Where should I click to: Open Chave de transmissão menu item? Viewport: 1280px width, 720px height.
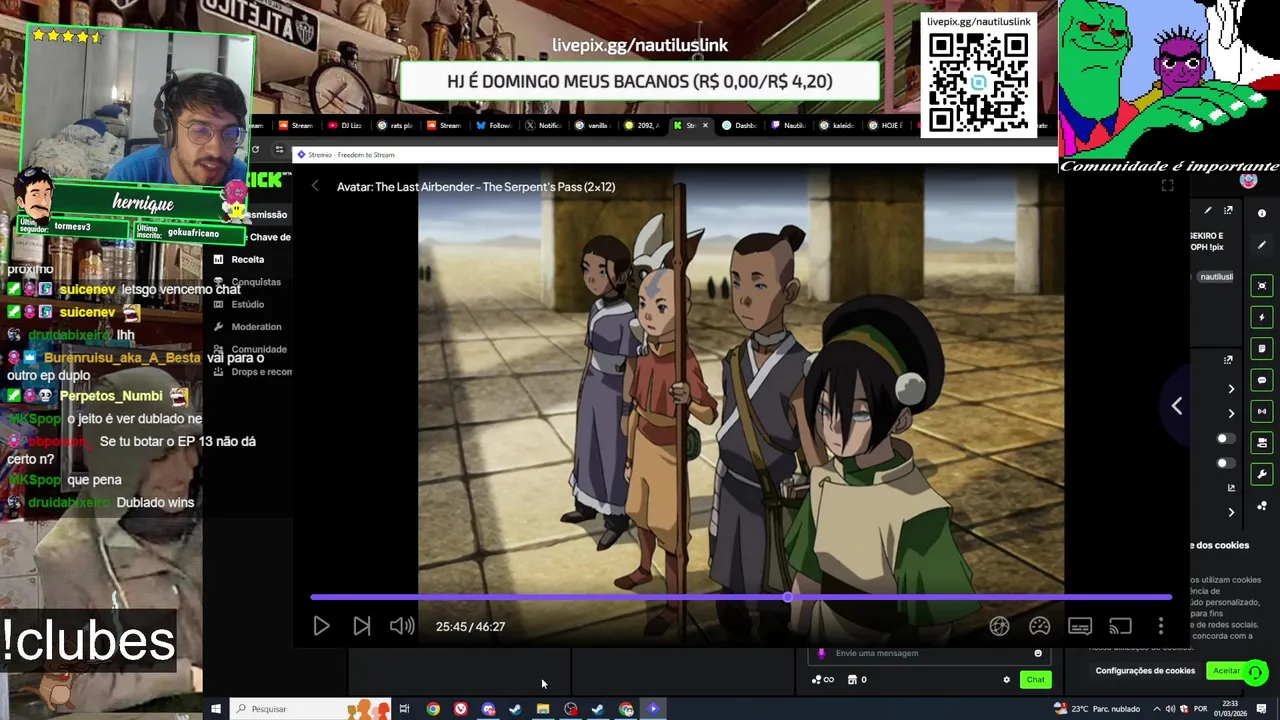click(270, 237)
